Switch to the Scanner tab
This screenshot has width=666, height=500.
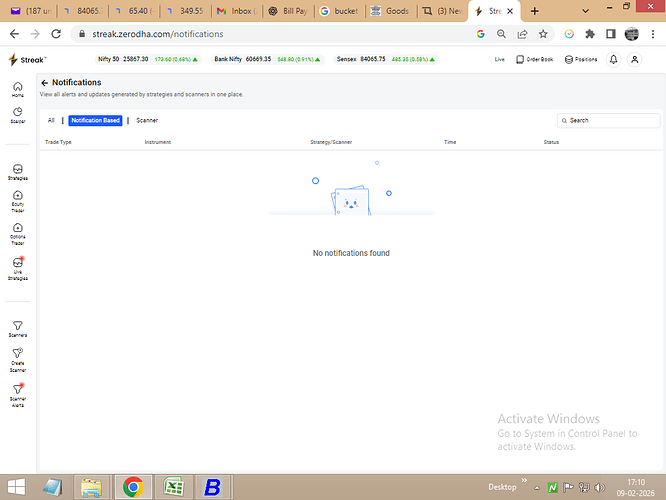[147, 120]
